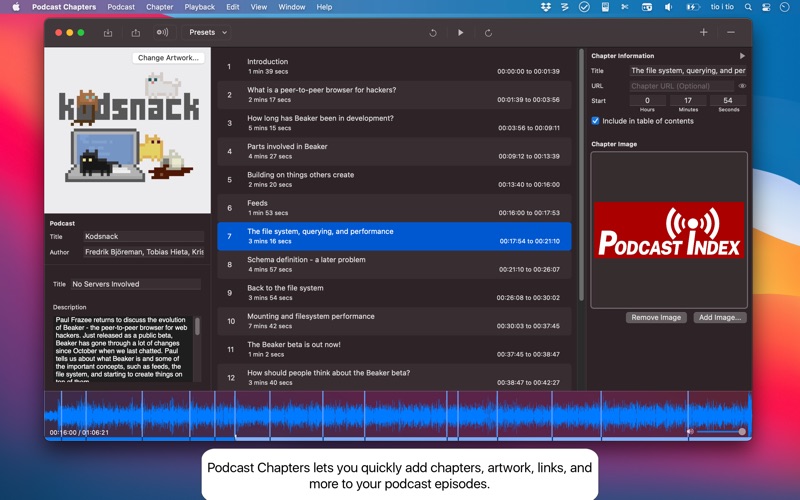Select chapter 1 Introduction
Screen dimensions: 800x500
pos(394,66)
